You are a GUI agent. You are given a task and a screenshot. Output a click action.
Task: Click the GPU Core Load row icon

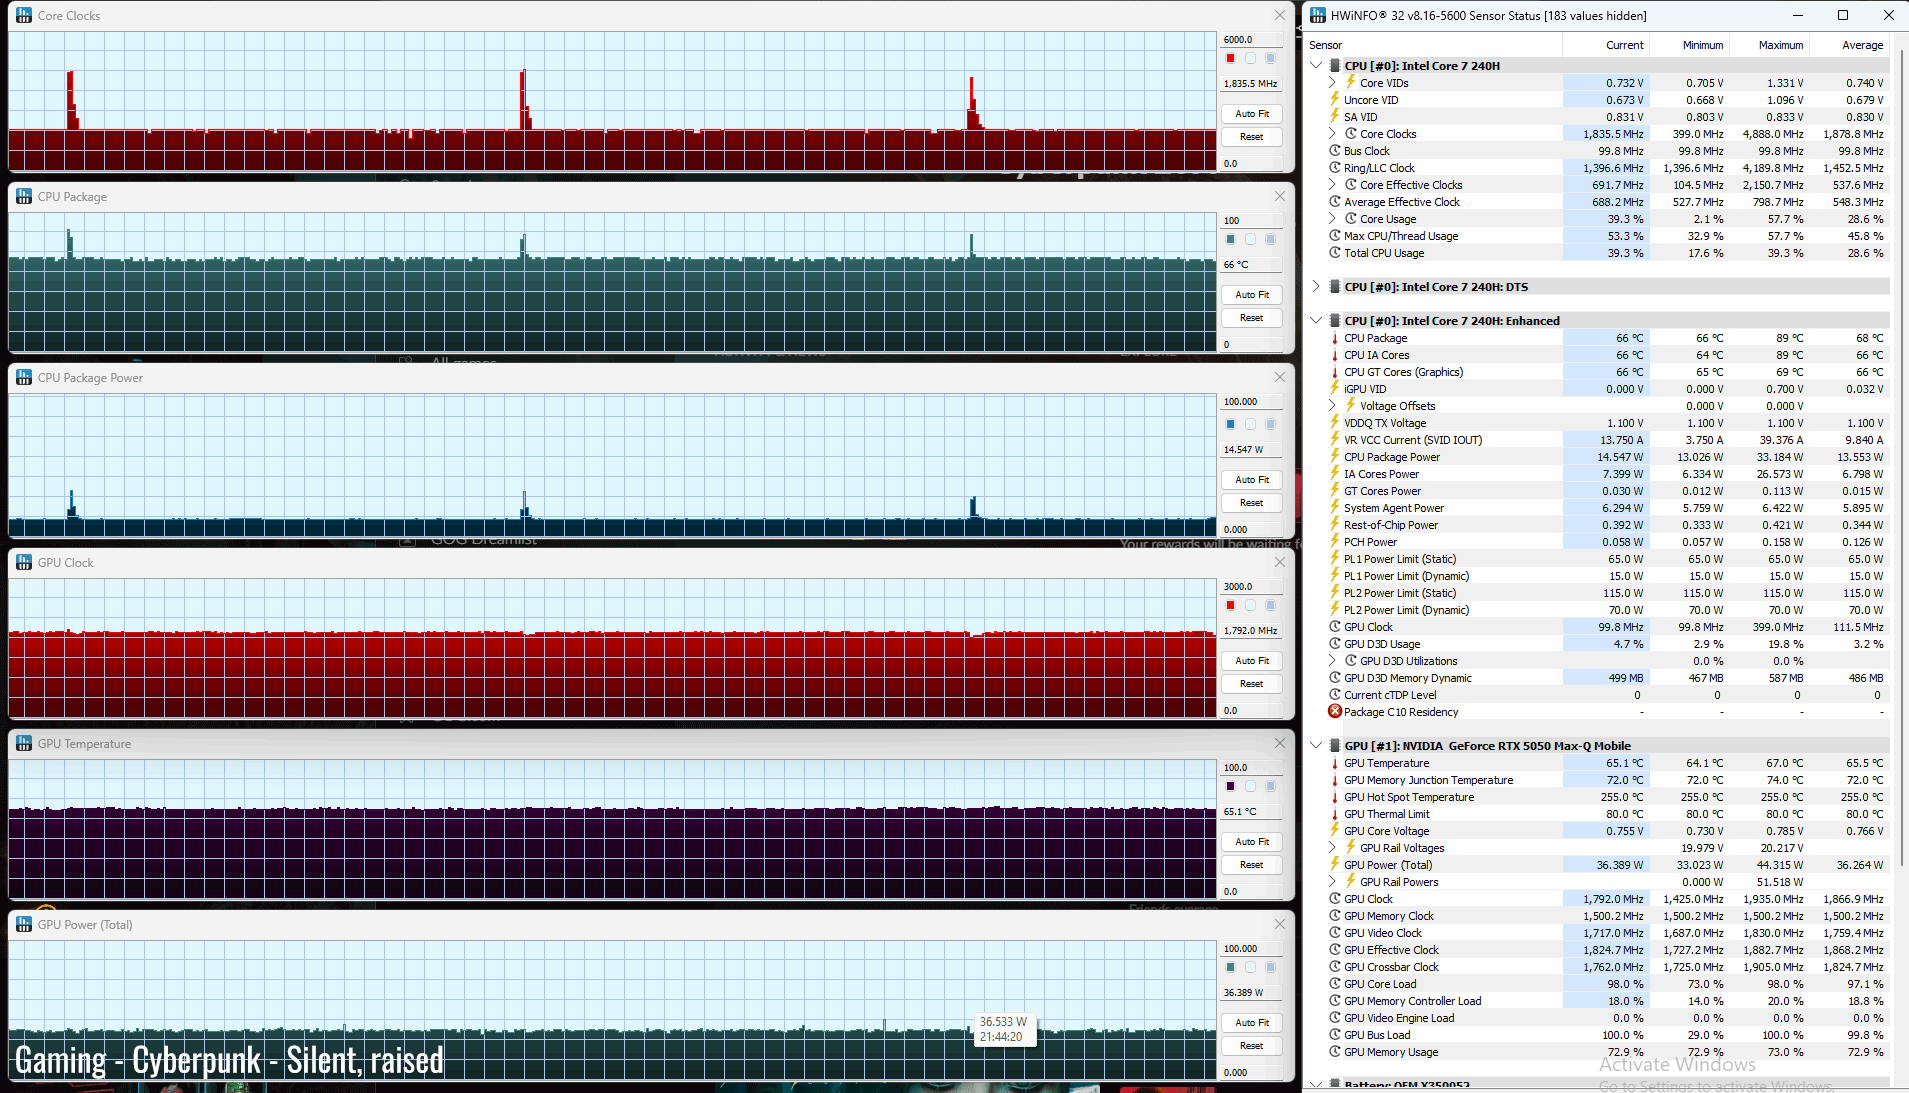coord(1334,984)
